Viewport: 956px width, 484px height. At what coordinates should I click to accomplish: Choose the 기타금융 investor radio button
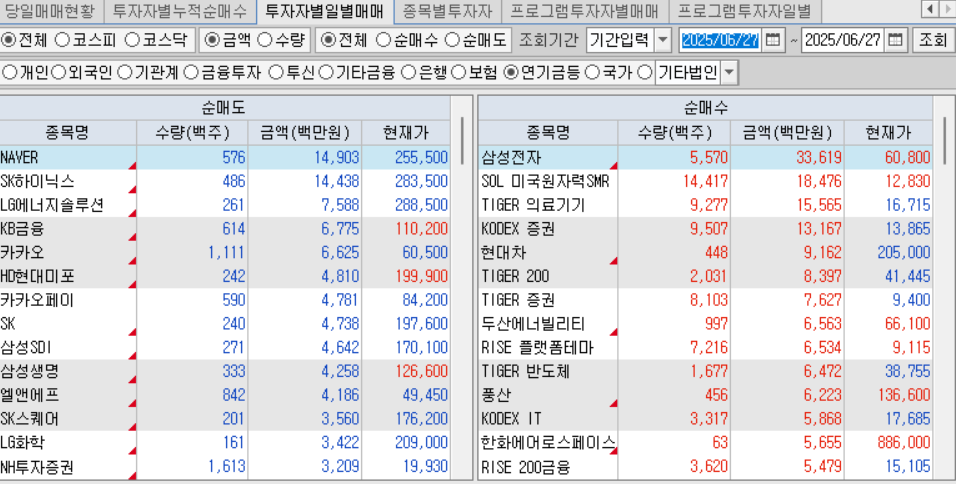click(326, 73)
